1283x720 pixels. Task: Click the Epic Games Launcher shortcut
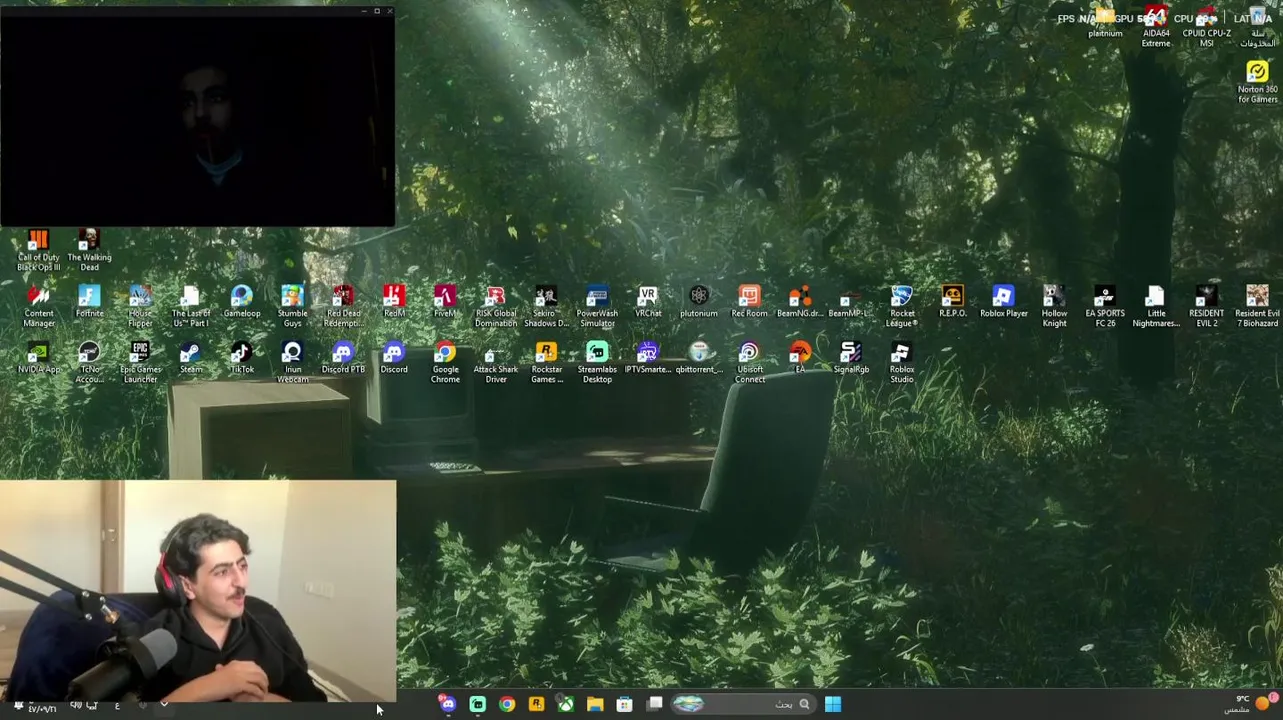[140, 362]
